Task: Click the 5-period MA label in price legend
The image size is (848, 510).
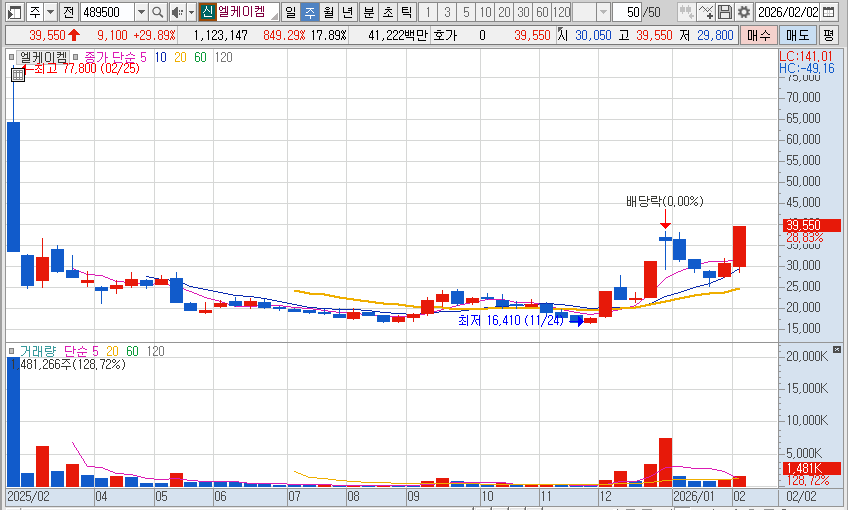Action: click(x=143, y=57)
